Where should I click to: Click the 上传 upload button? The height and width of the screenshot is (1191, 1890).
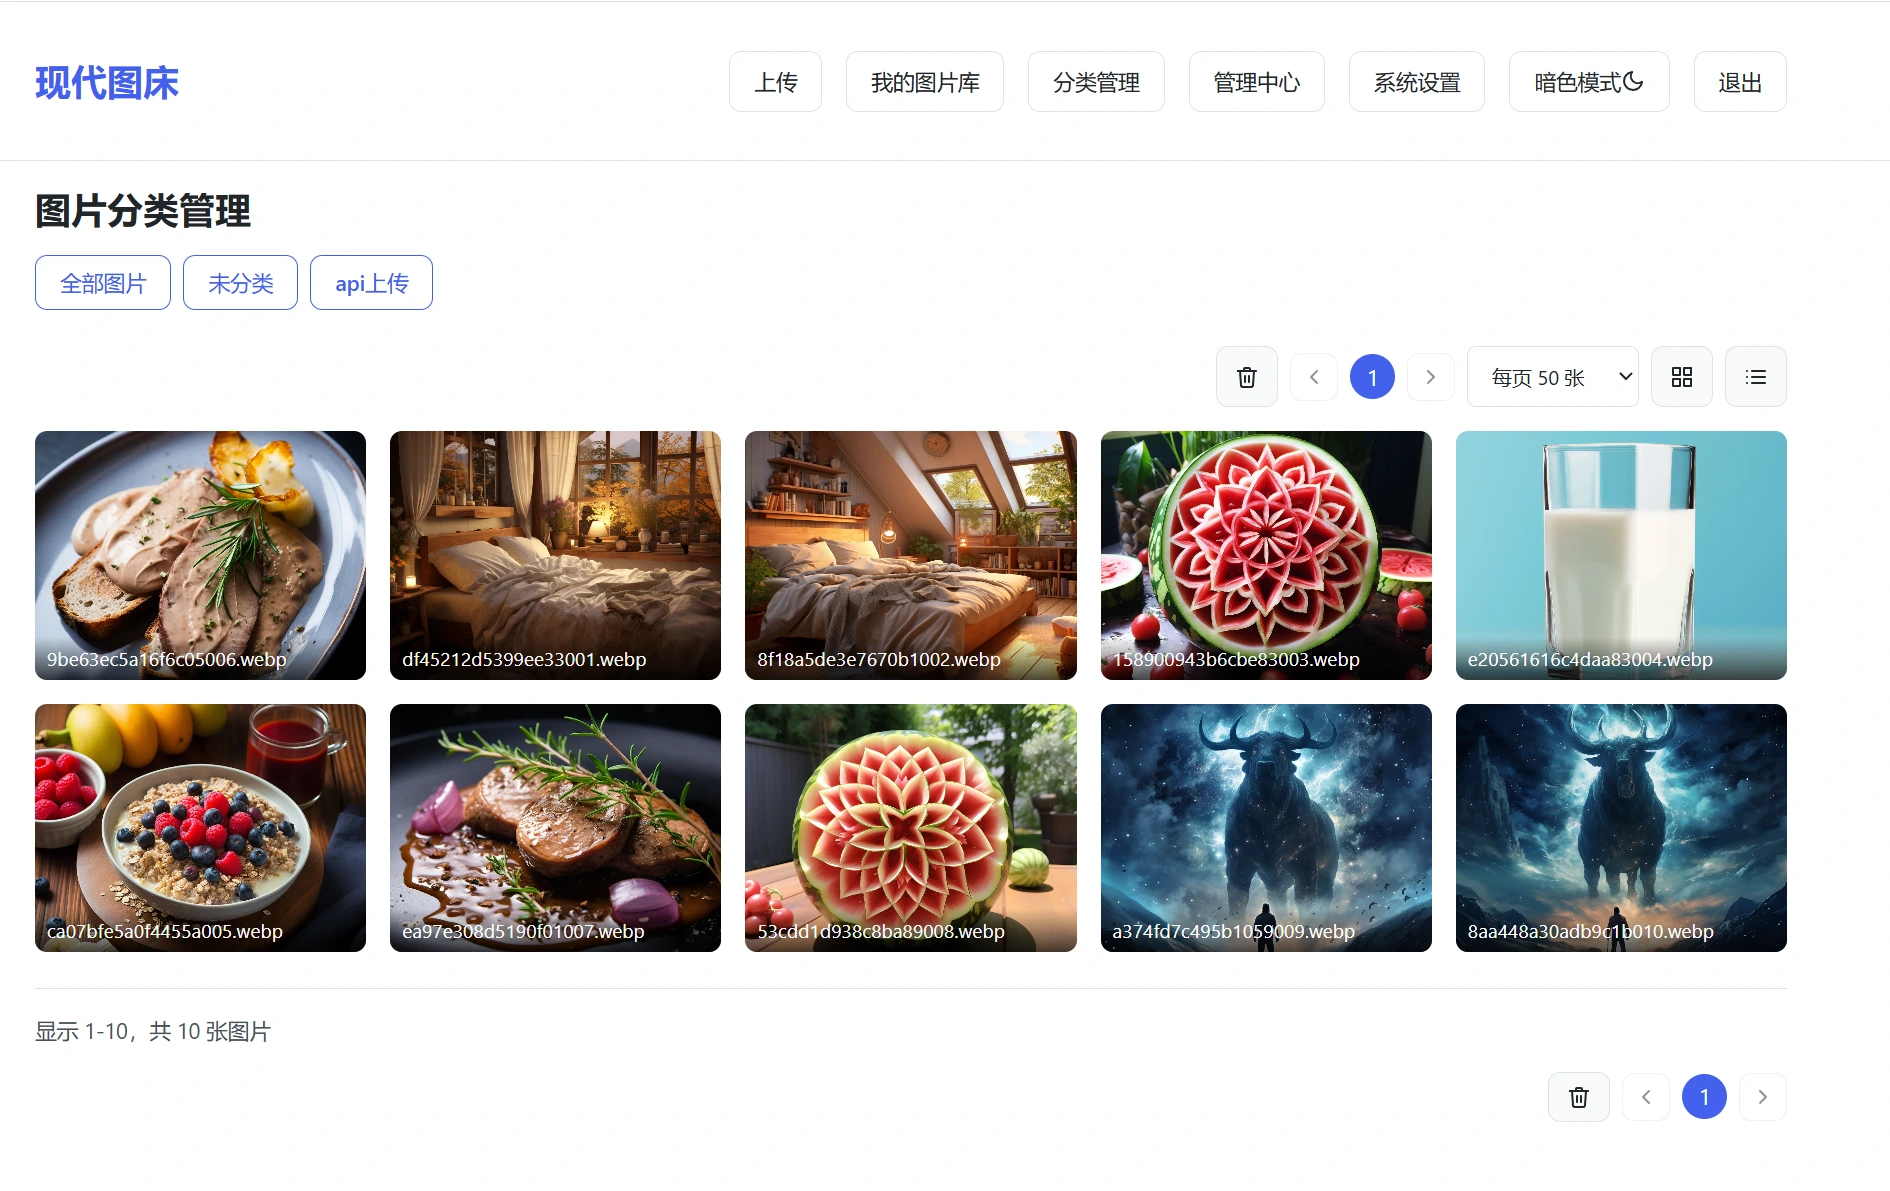(x=775, y=82)
